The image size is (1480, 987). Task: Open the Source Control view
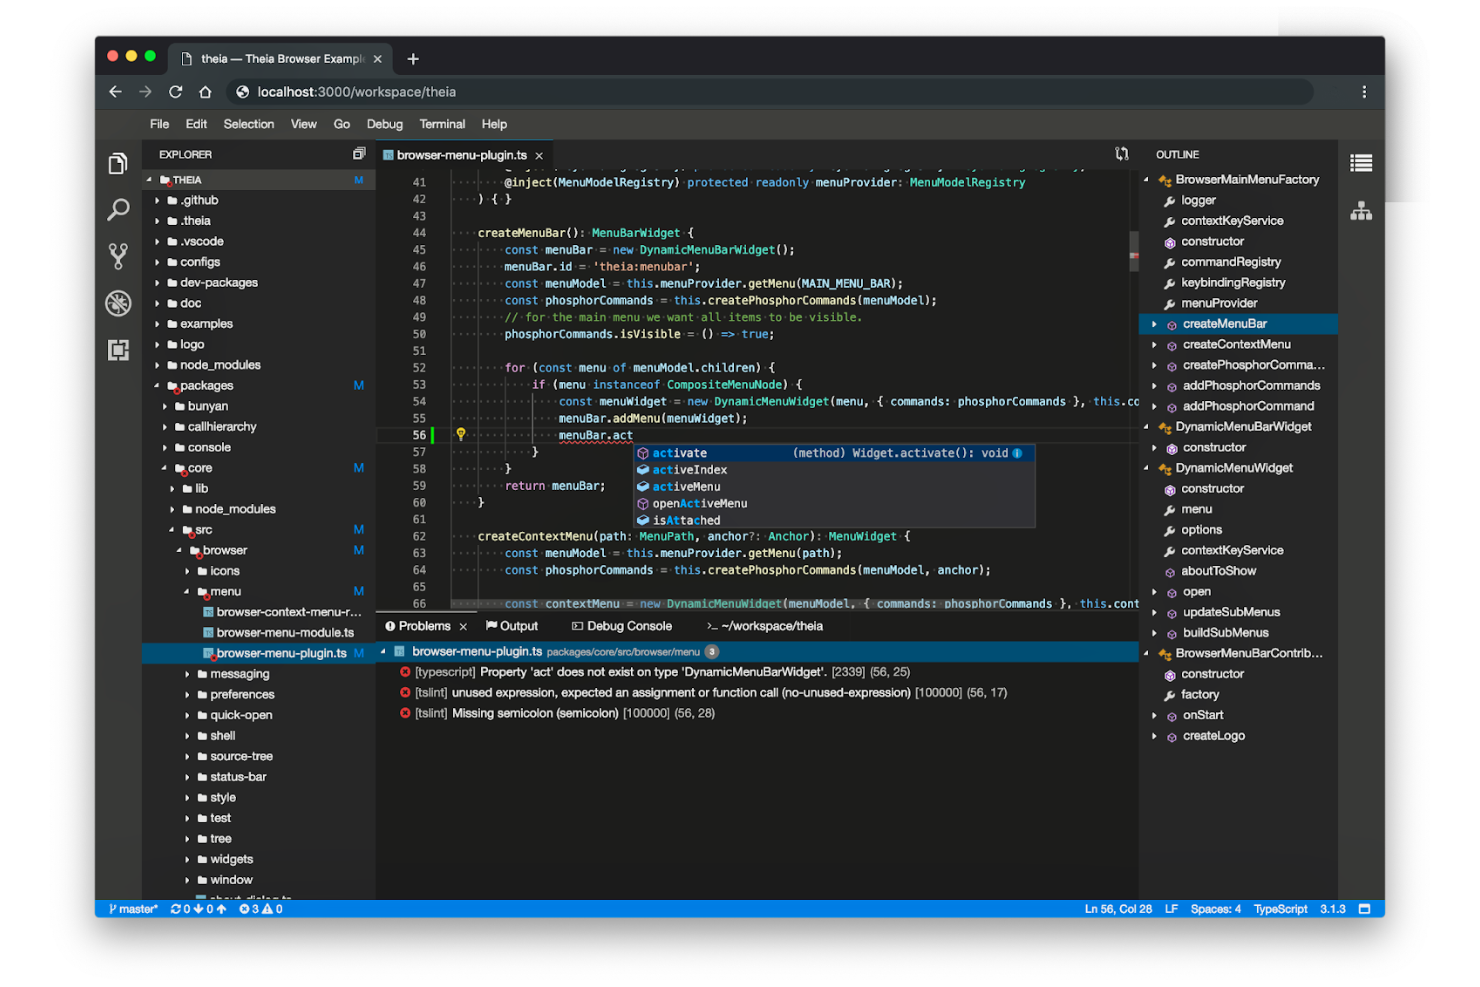[118, 255]
